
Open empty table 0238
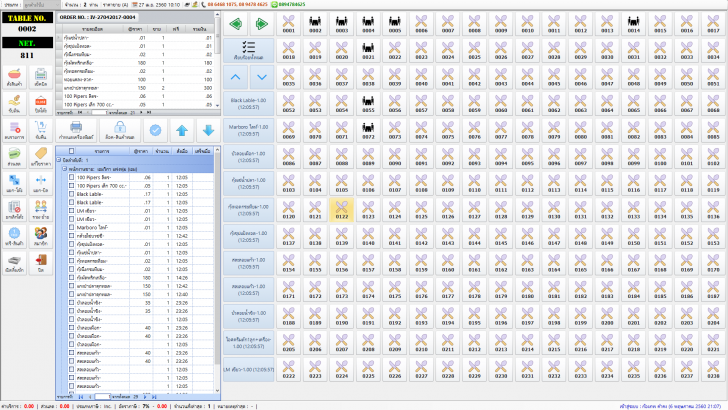click(713, 370)
